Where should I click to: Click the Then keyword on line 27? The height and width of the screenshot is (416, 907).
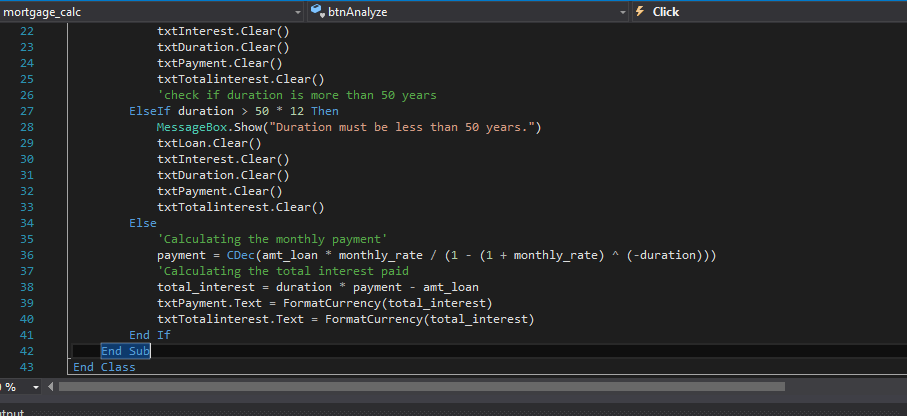(325, 111)
